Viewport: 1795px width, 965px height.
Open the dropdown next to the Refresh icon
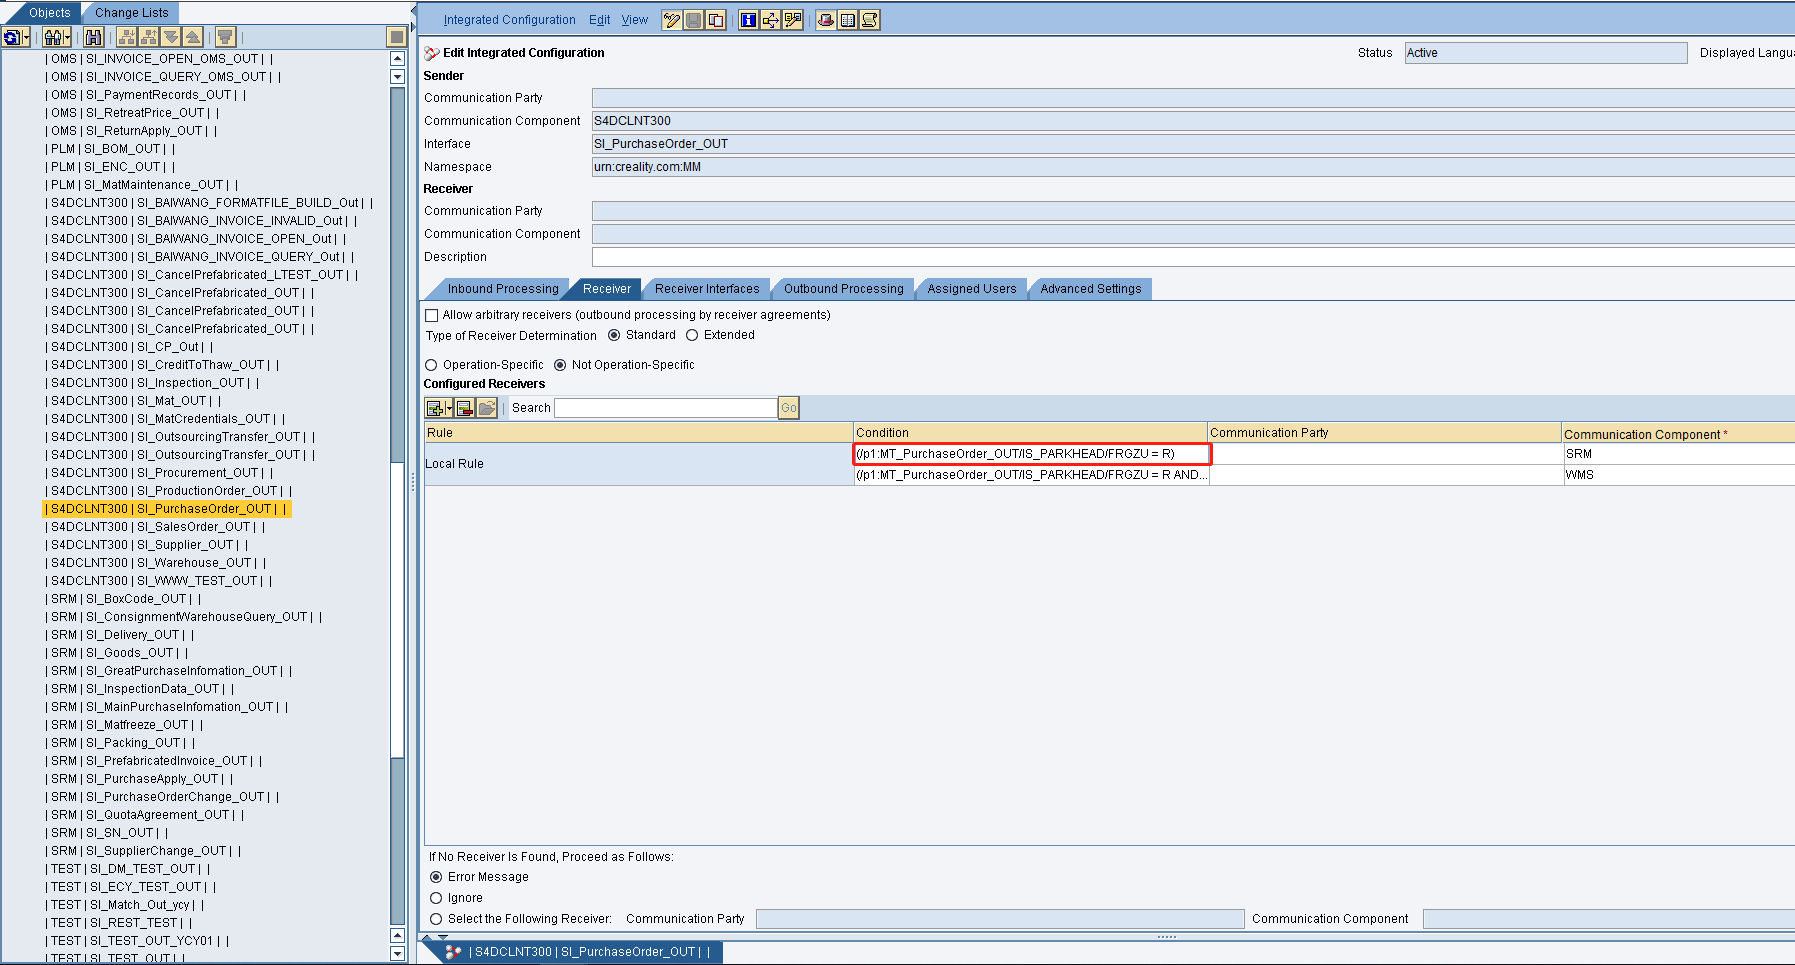pos(26,37)
